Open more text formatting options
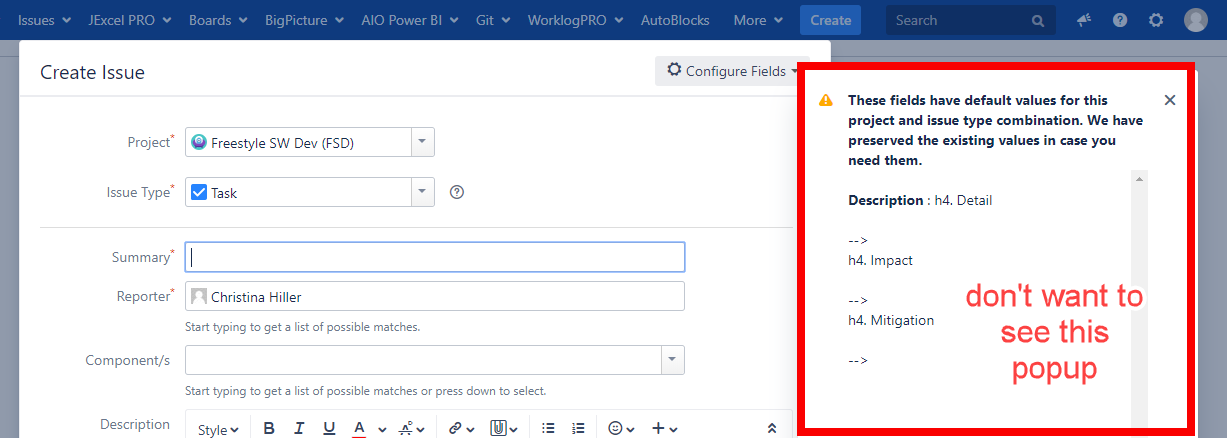Screen dimensions: 1227x438 coord(409,428)
